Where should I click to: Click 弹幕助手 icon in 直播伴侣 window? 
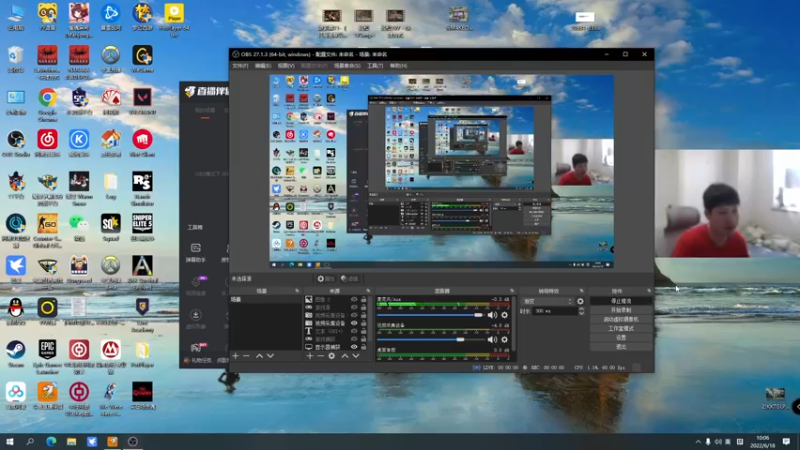click(195, 248)
